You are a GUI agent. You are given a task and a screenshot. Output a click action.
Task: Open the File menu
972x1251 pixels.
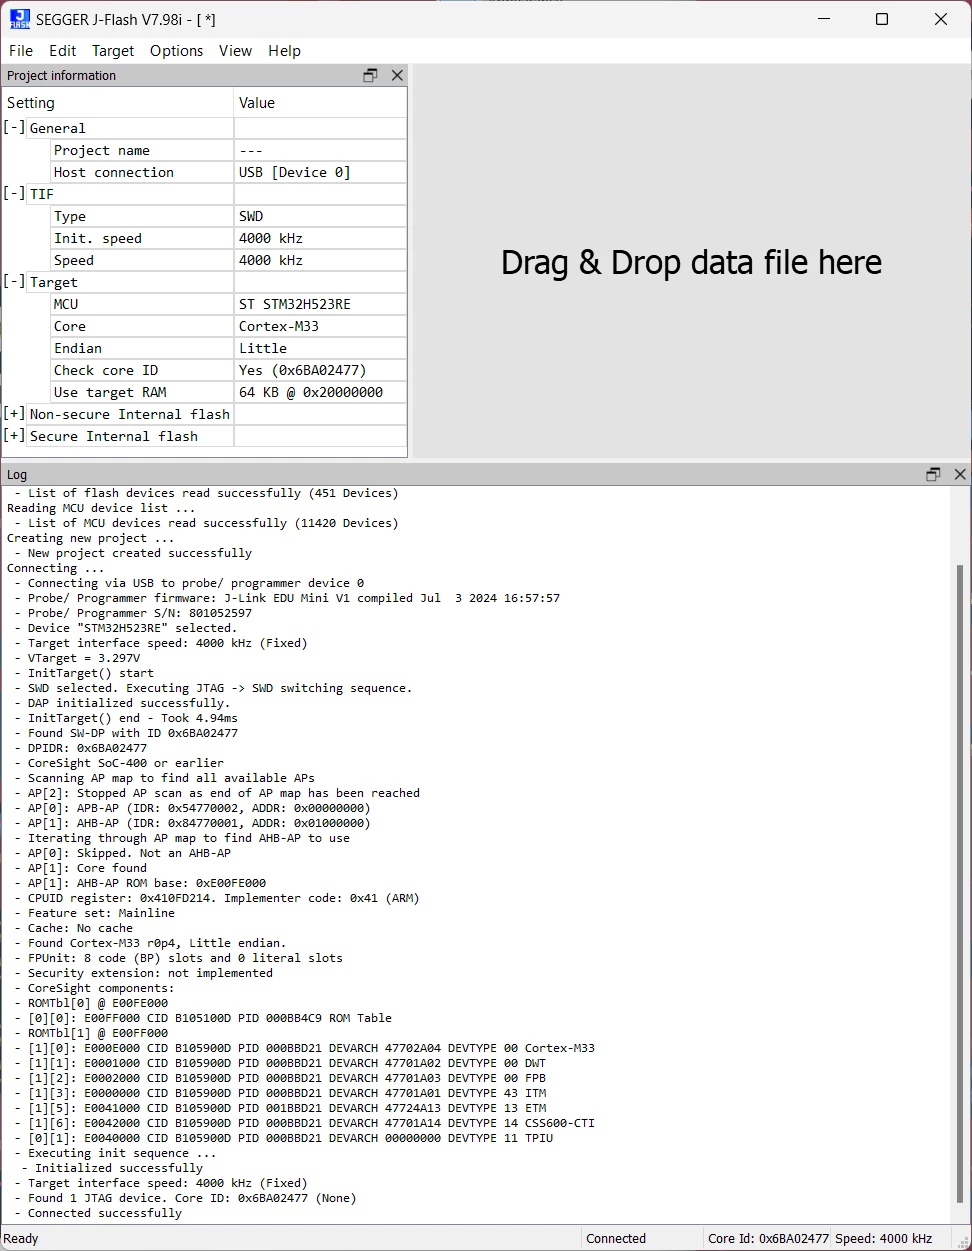(x=21, y=51)
